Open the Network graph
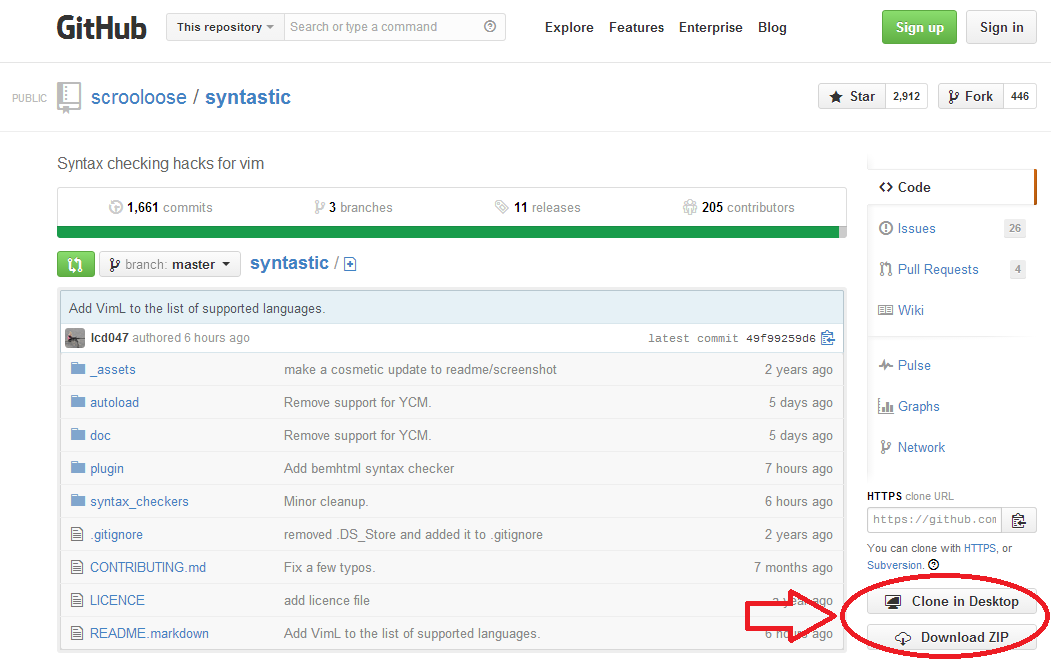The width and height of the screenshot is (1051, 662). tap(920, 447)
